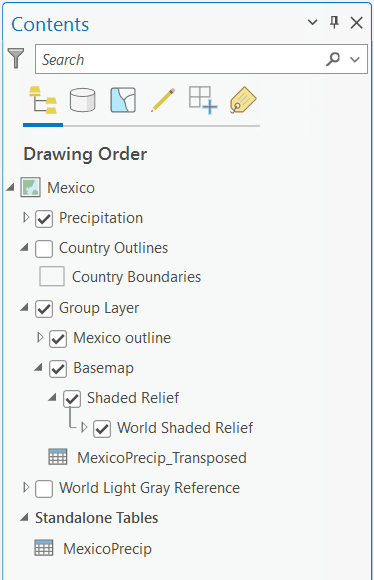Expand the Precipitation layer arrow
The image size is (374, 580).
26,217
